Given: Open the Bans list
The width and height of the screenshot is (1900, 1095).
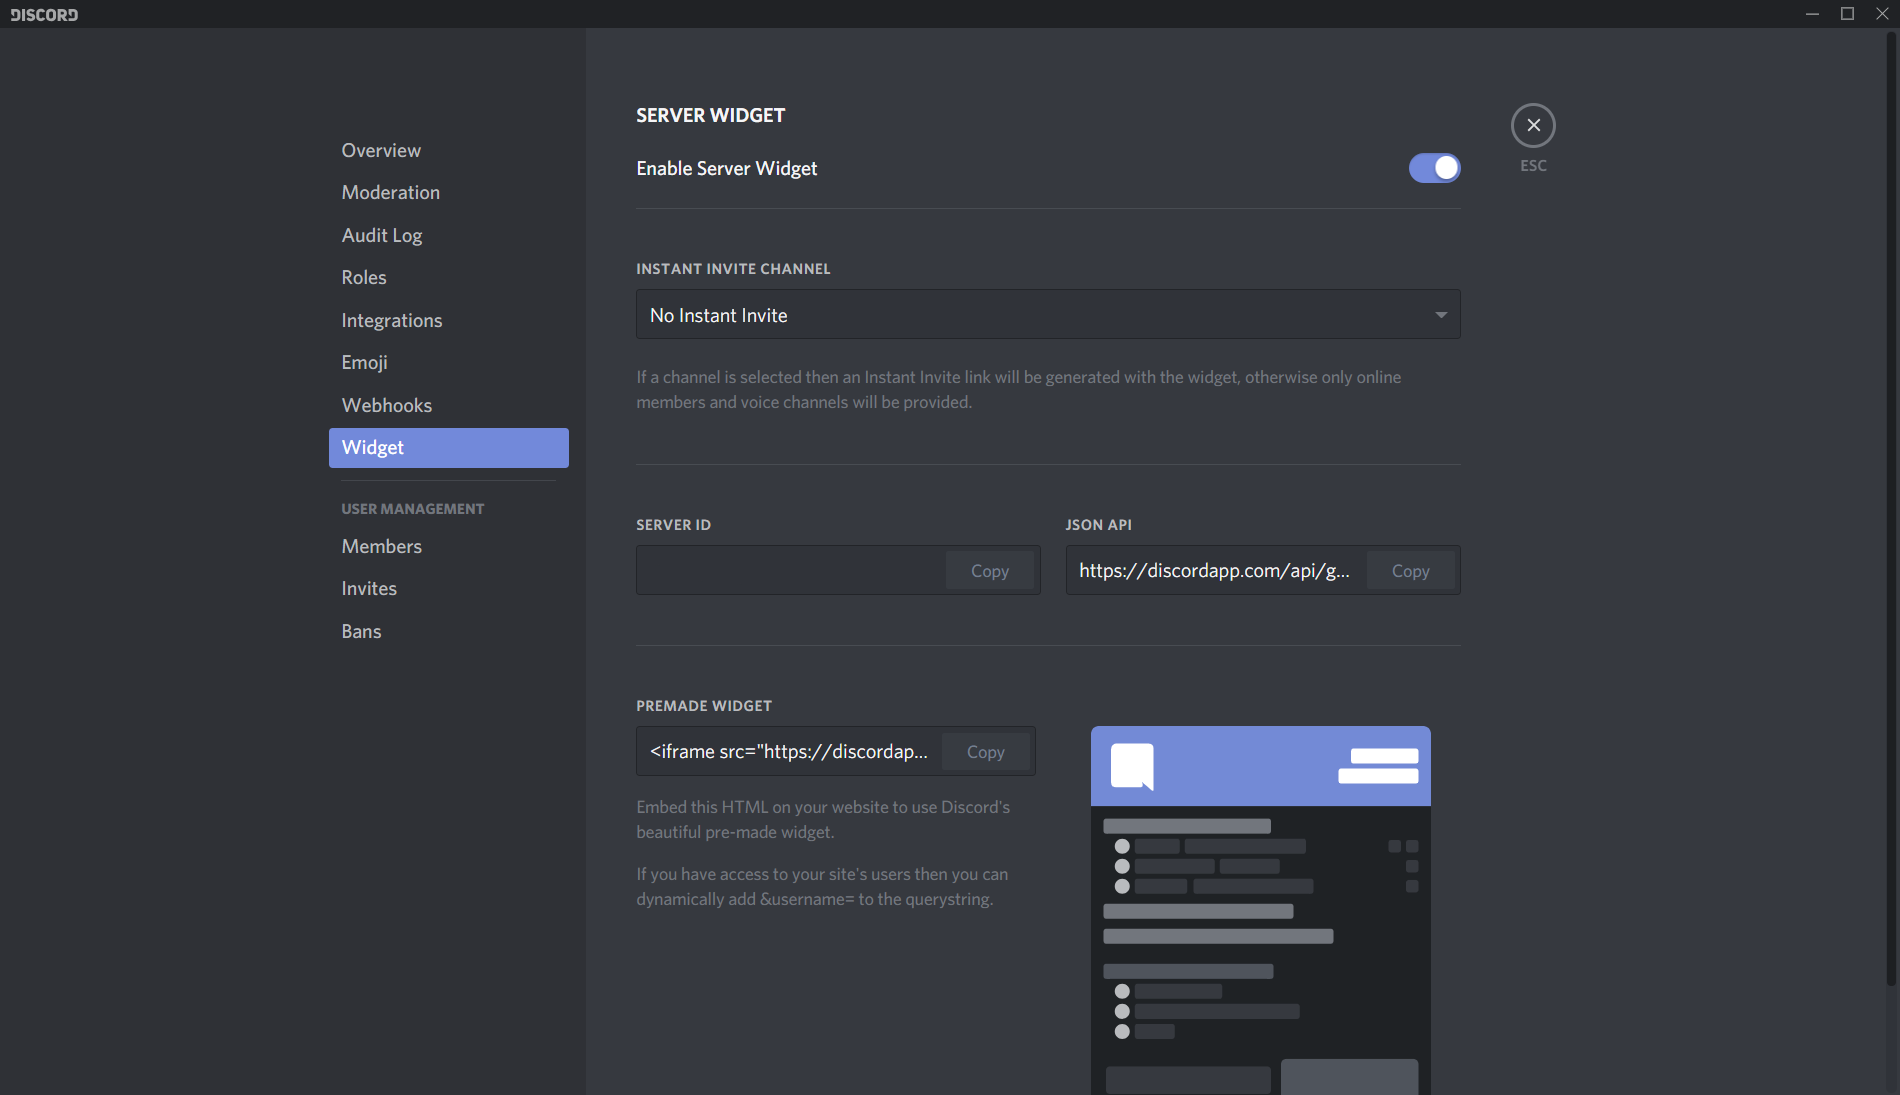Looking at the screenshot, I should pyautogui.click(x=449, y=632).
